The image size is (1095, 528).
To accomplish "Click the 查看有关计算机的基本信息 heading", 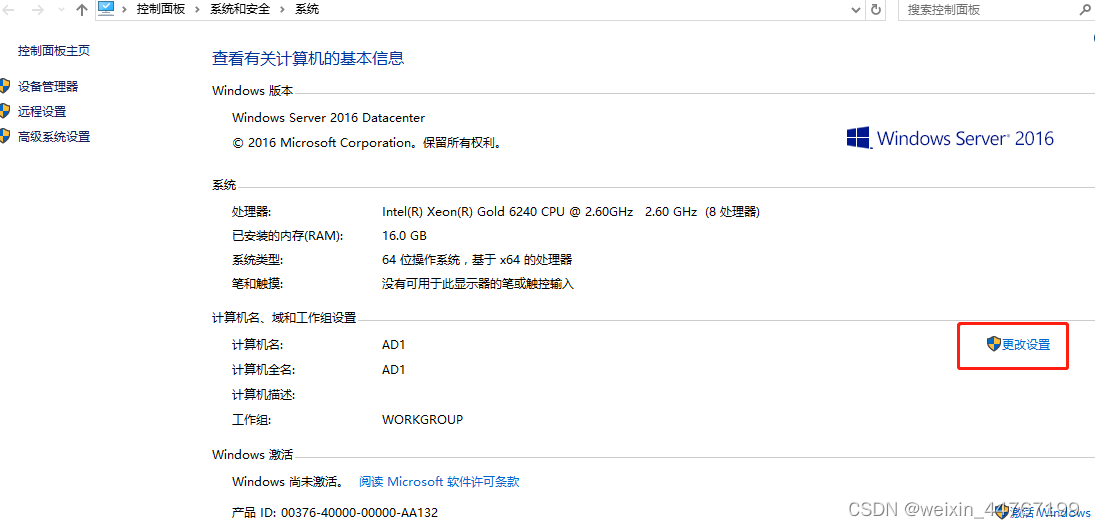I will pos(308,59).
